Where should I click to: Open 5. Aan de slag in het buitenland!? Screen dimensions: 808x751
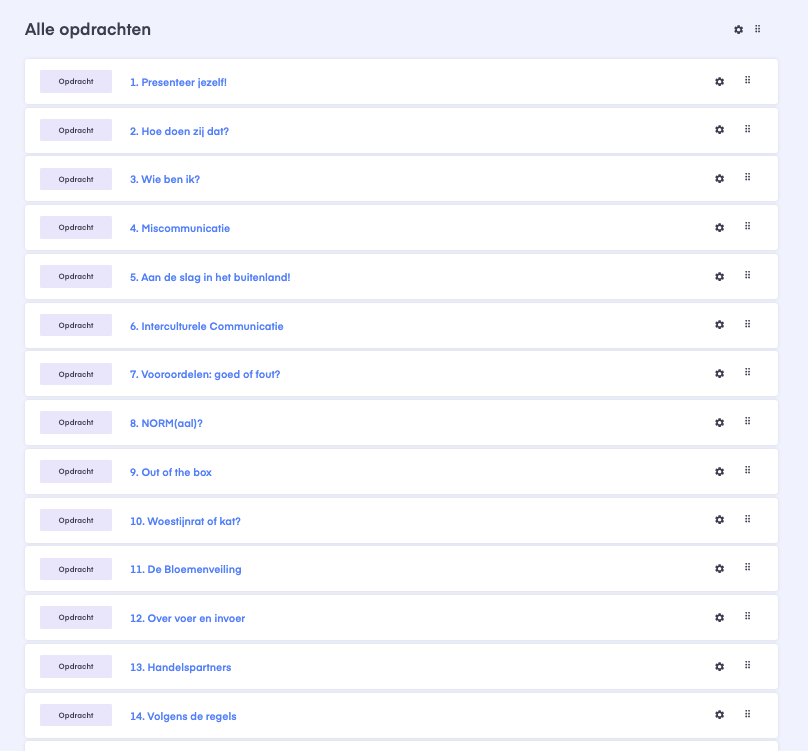210,277
